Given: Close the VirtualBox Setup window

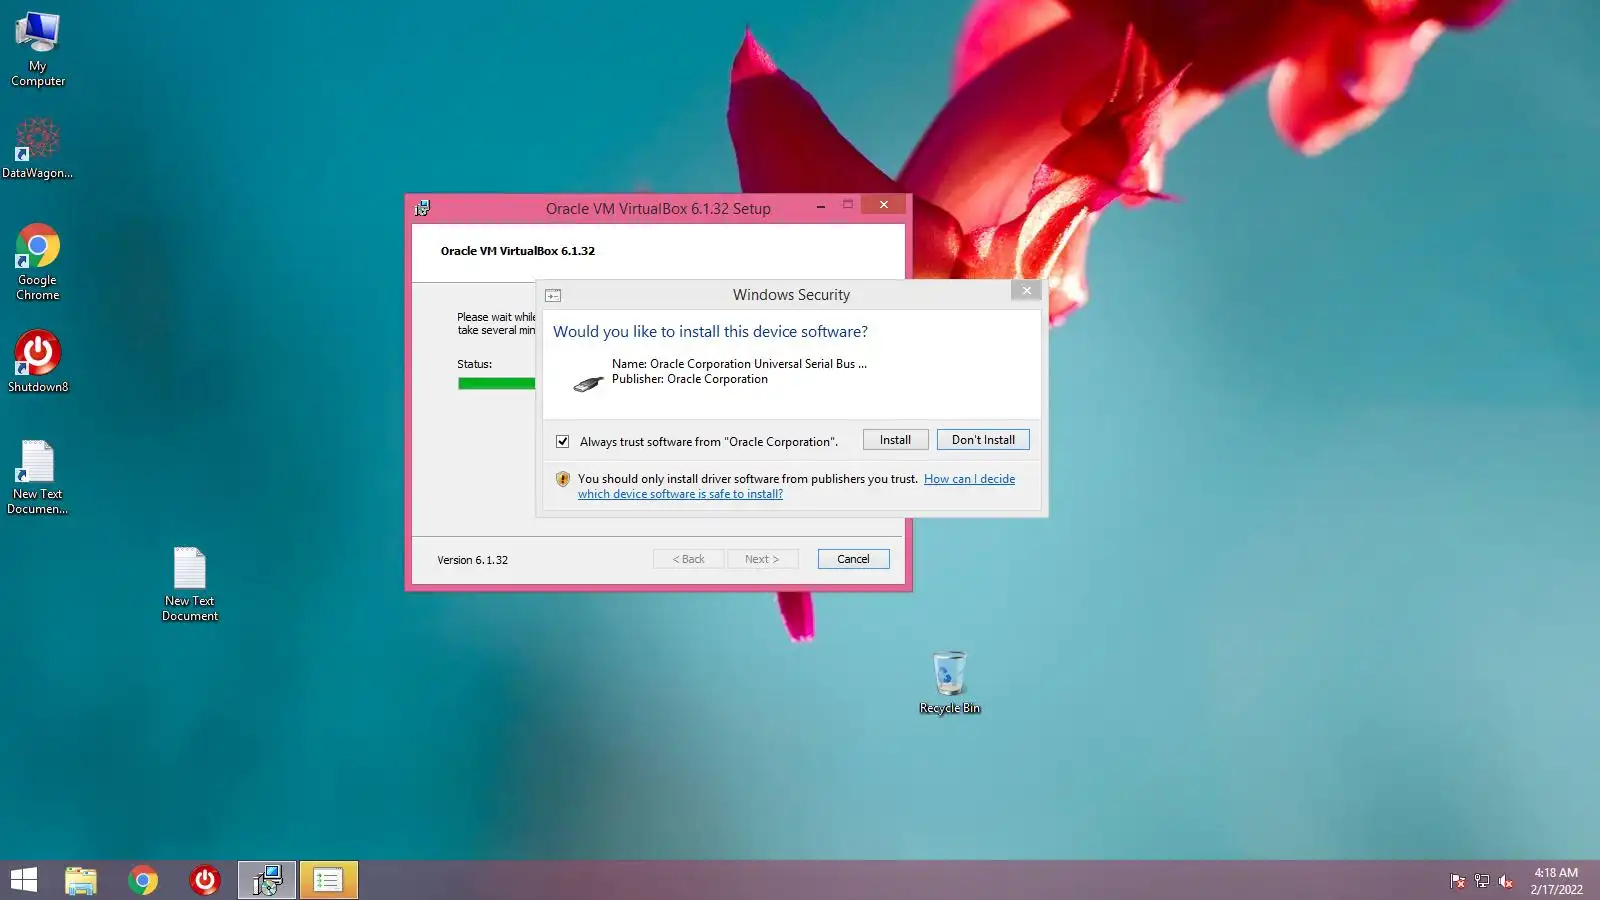Looking at the screenshot, I should (x=883, y=205).
